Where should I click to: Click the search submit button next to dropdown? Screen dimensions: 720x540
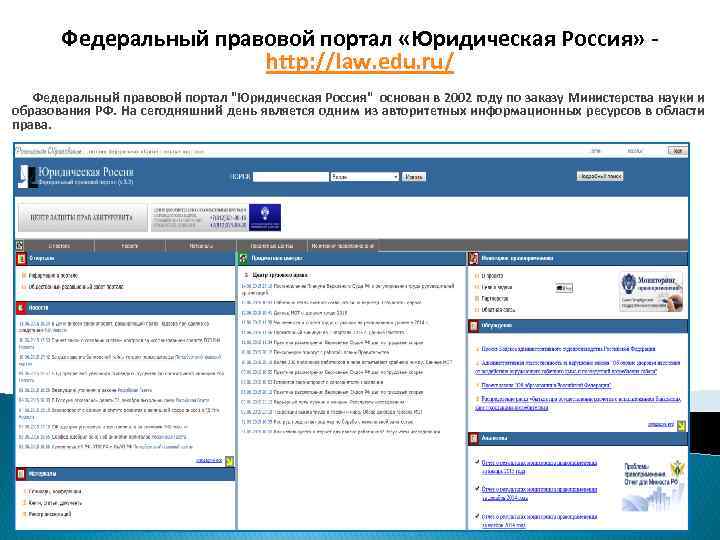tap(414, 177)
